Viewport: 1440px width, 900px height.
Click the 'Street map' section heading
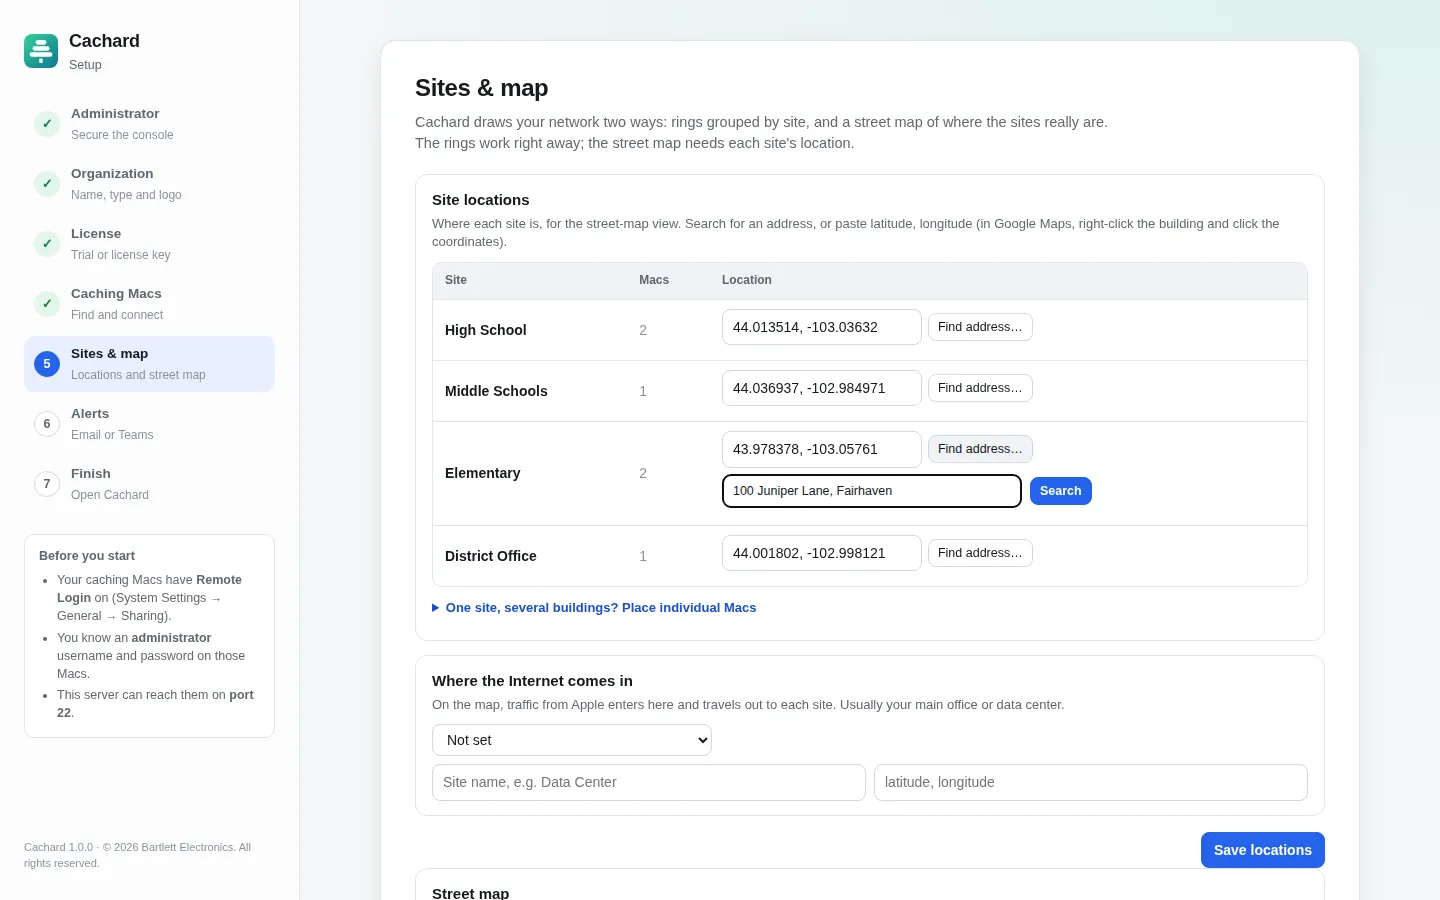pyautogui.click(x=471, y=893)
